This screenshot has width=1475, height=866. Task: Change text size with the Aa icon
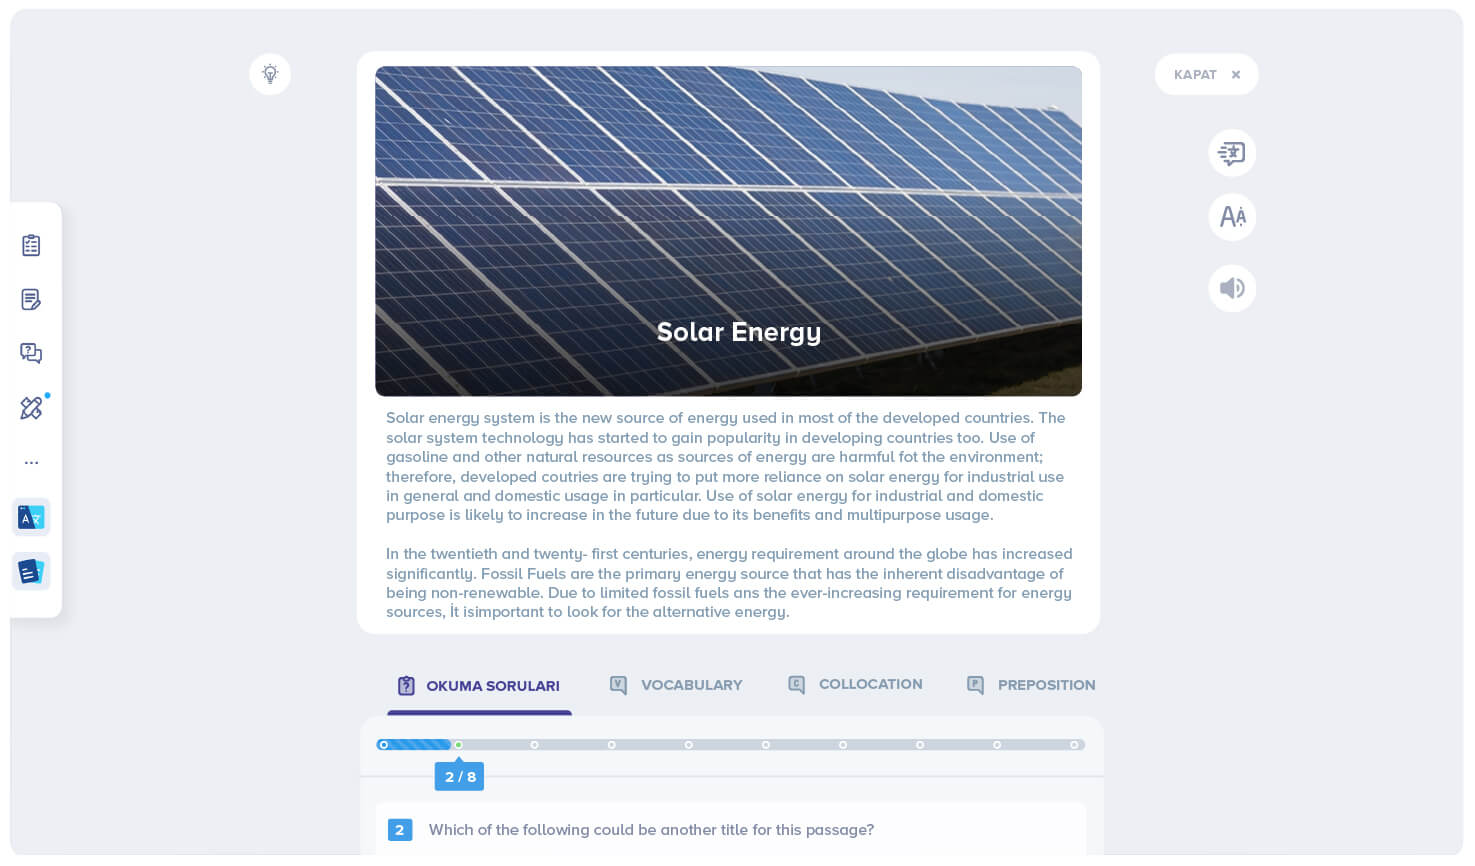click(x=1232, y=217)
